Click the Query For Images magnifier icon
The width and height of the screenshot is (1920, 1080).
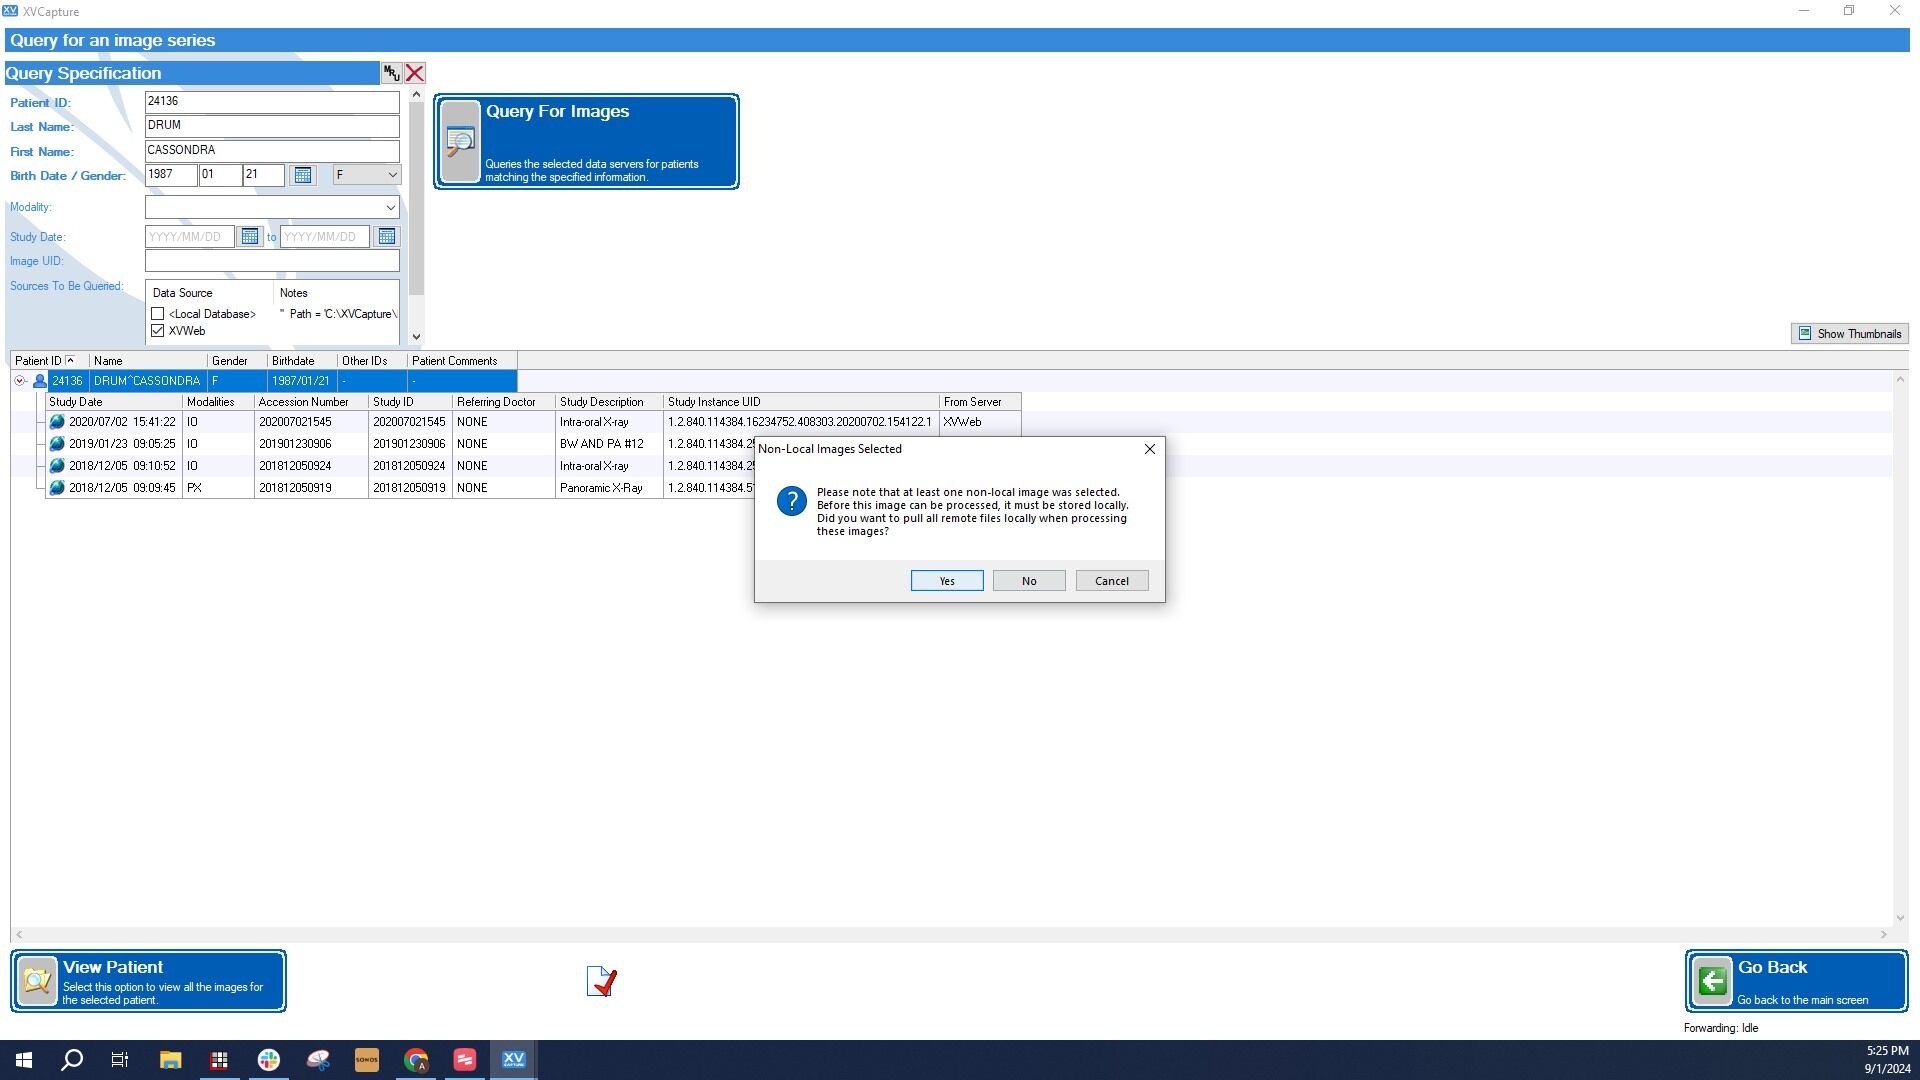point(460,141)
